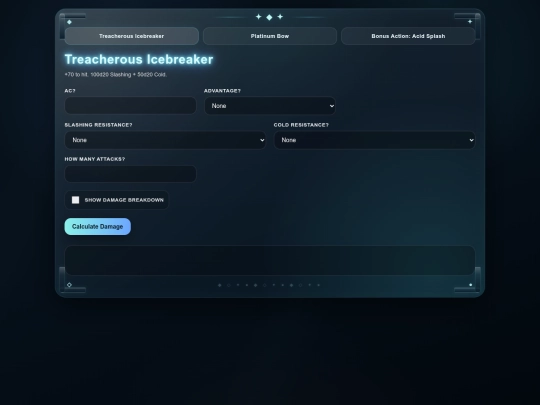Viewport: 540px width, 405px height.
Task: Expand the Cold Resistance dropdown
Action: pyautogui.click(x=374, y=140)
